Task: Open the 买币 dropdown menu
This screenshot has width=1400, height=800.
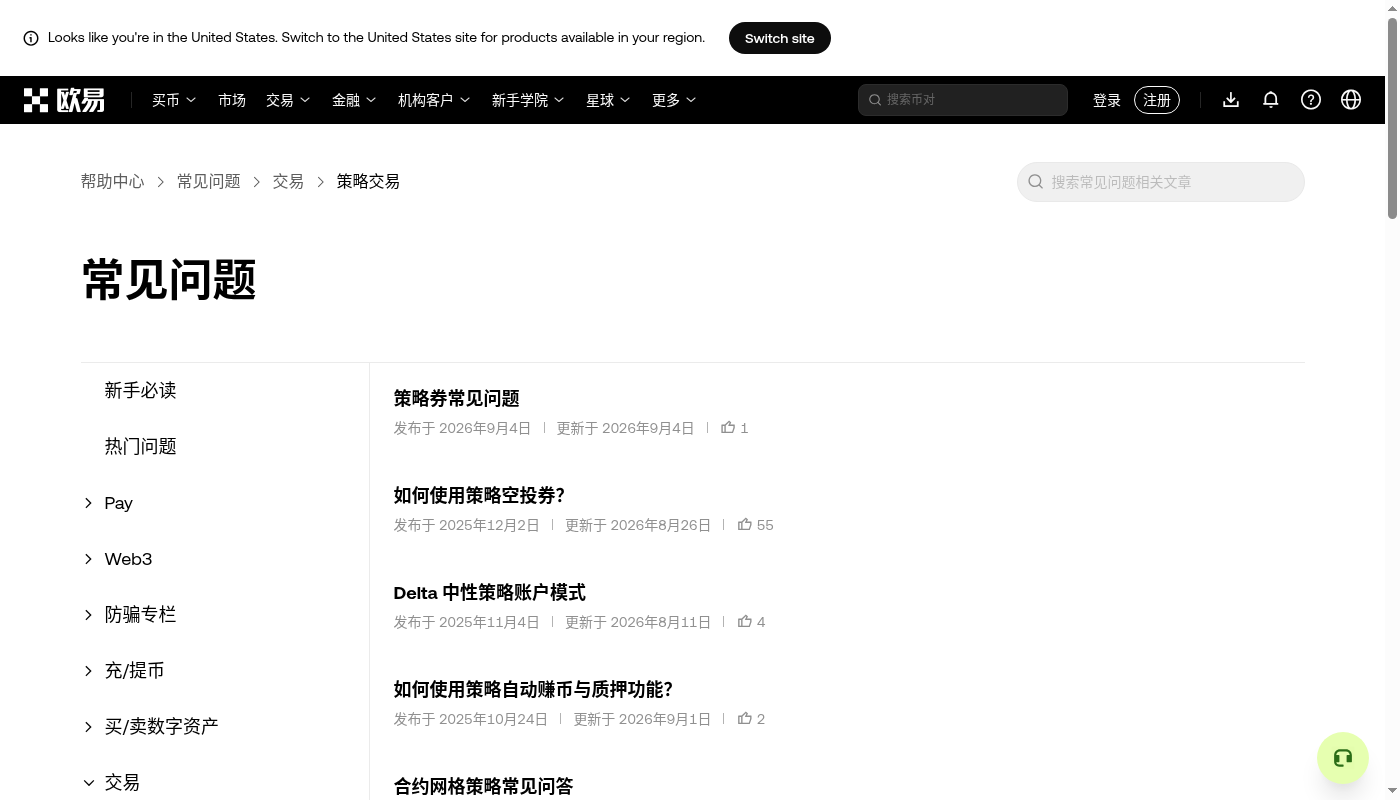Action: click(174, 100)
